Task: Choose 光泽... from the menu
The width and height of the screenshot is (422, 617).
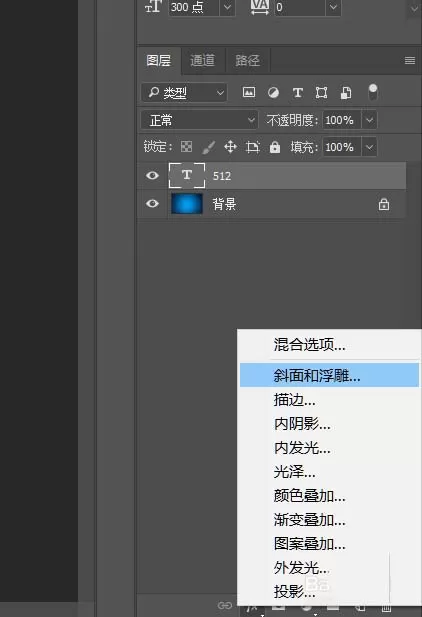Action: [329, 472]
